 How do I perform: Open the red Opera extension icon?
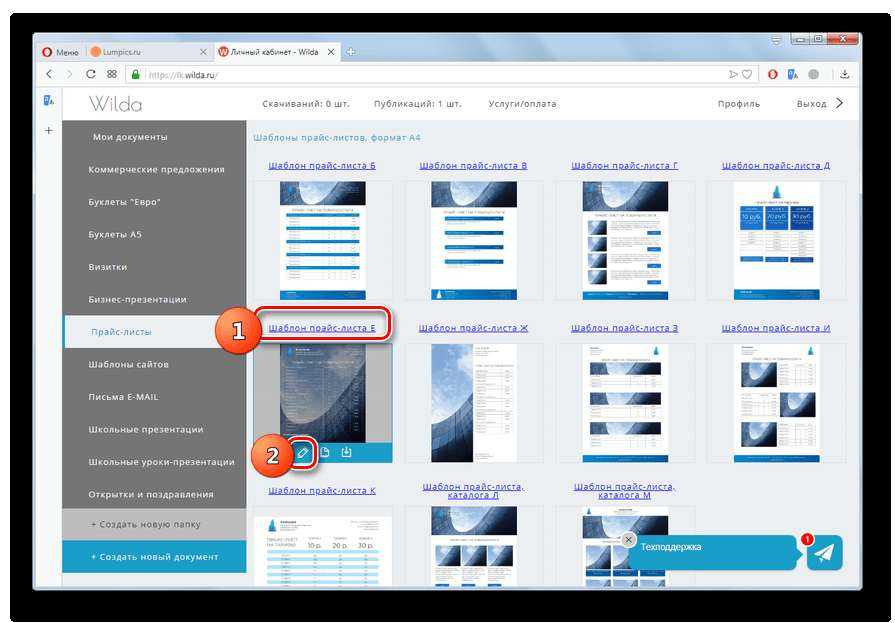772,74
